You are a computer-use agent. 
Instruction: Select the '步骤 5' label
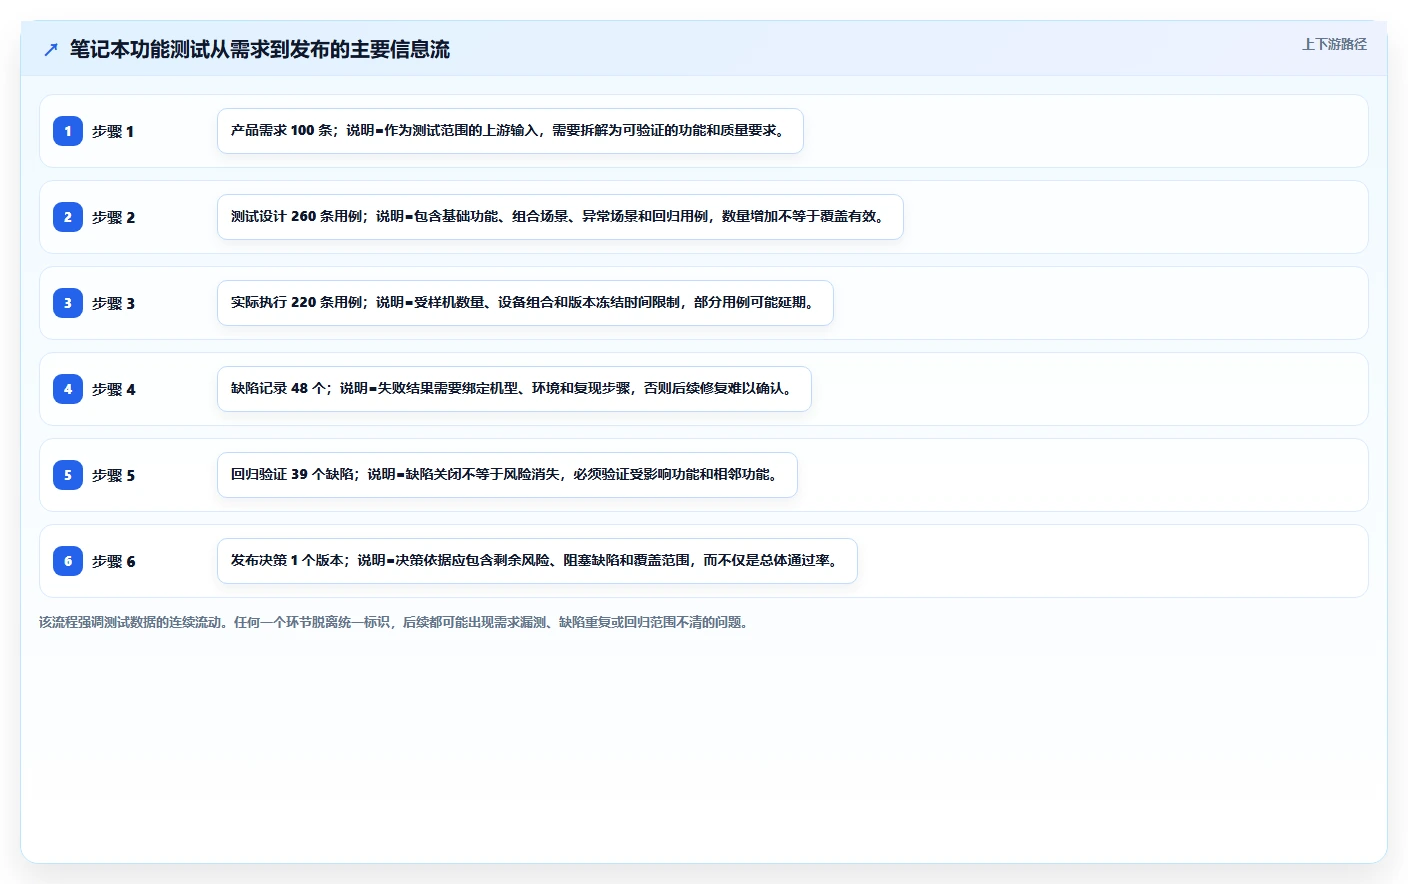(113, 475)
